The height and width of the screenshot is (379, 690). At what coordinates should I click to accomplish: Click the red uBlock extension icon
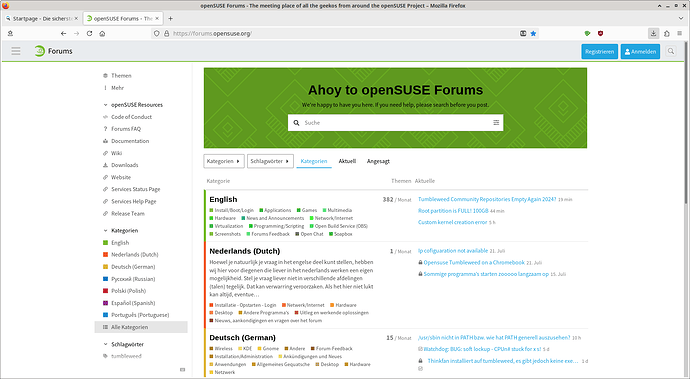click(x=600, y=33)
